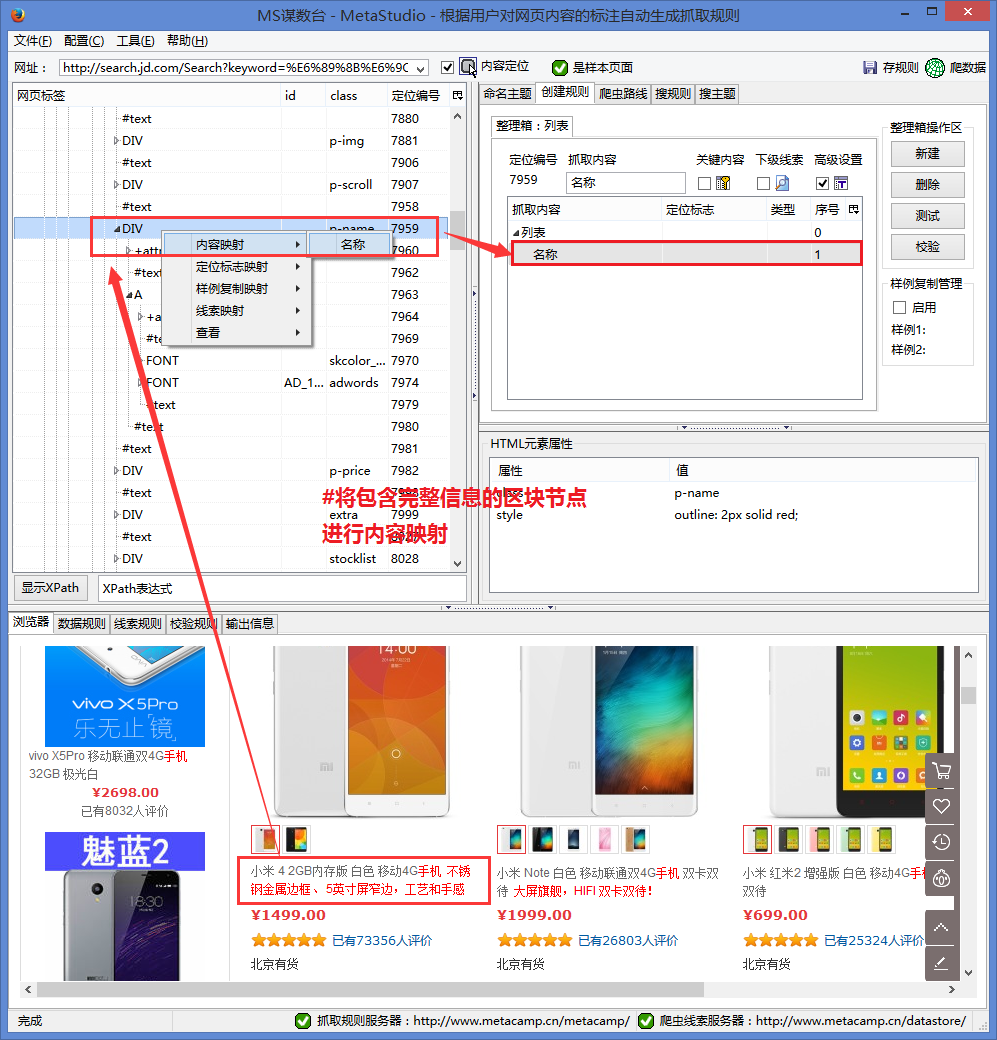
Task: Click the 新建 button
Action: tap(927, 154)
